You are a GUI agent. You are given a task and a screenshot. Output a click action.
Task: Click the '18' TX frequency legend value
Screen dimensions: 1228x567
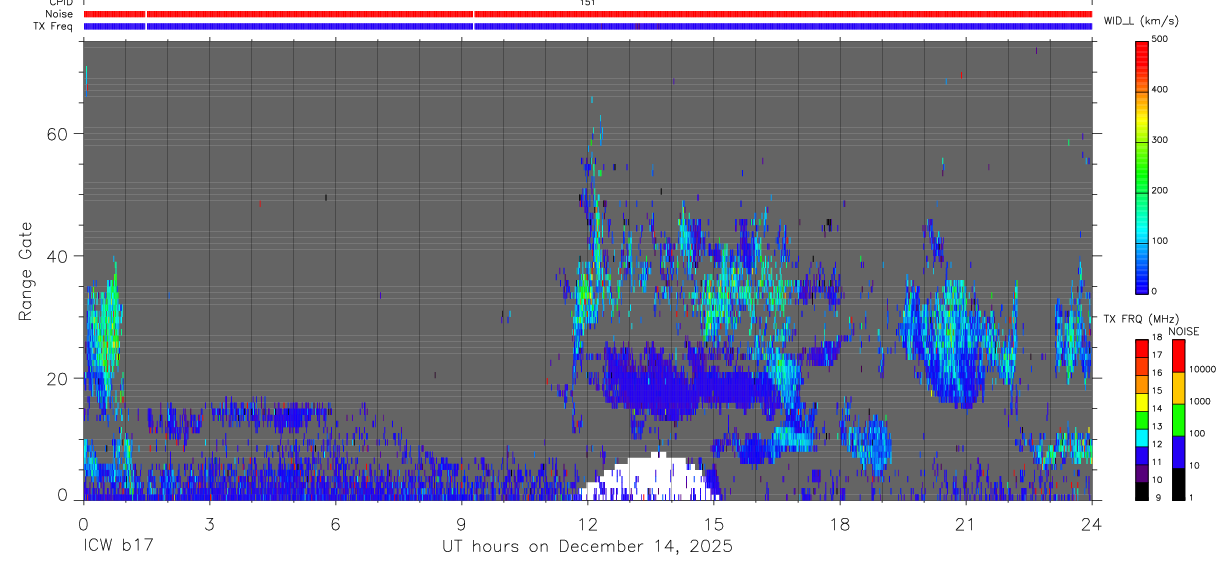1157,337
